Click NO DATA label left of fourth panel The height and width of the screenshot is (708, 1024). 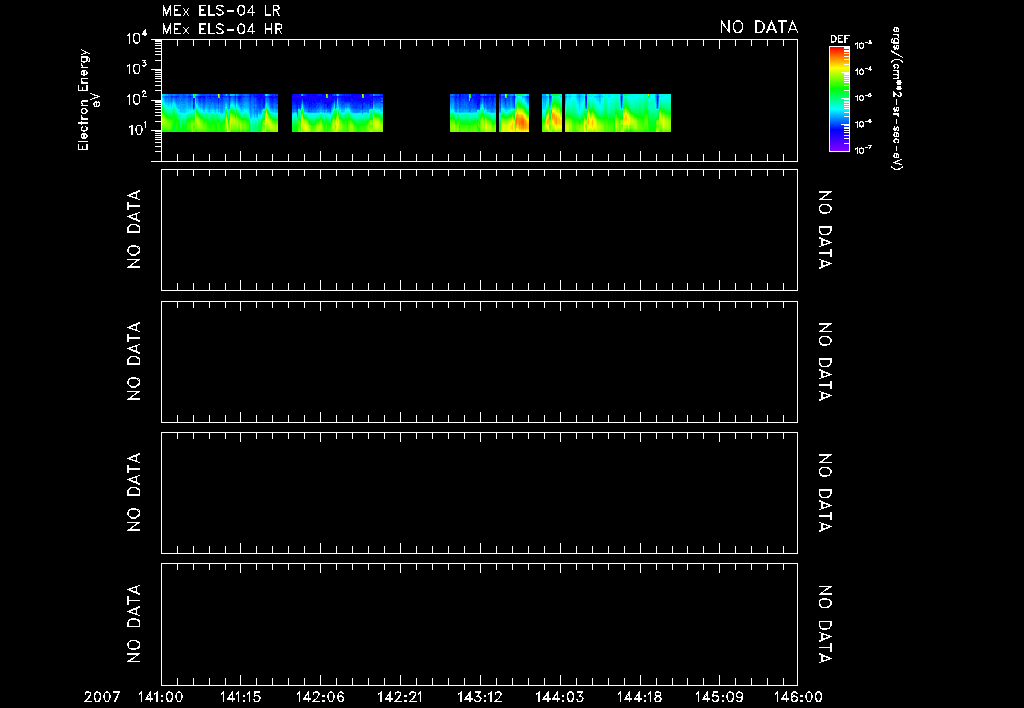(134, 492)
